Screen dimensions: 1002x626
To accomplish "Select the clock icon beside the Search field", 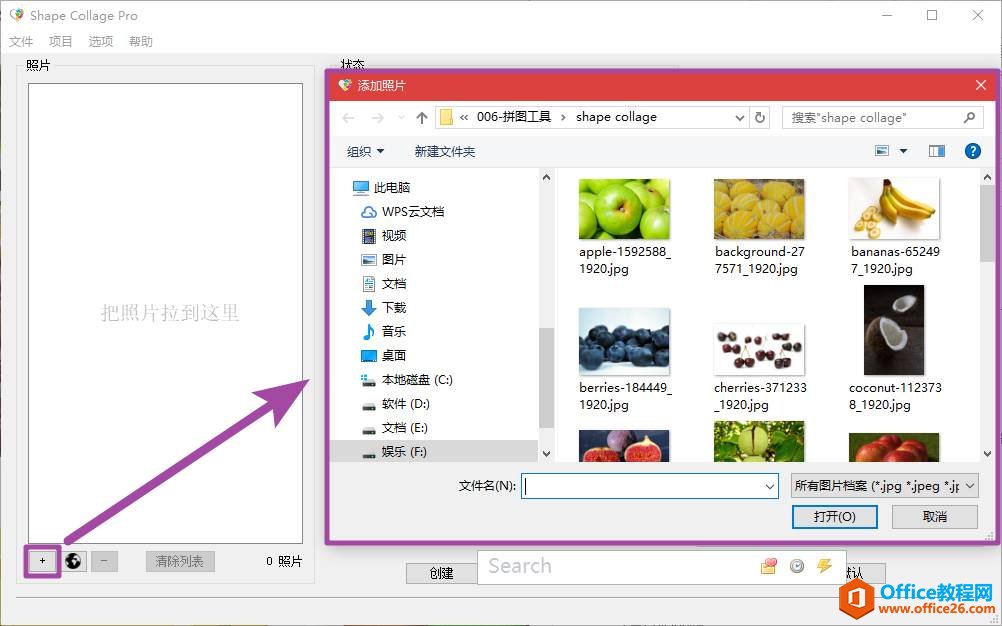I will (797, 566).
